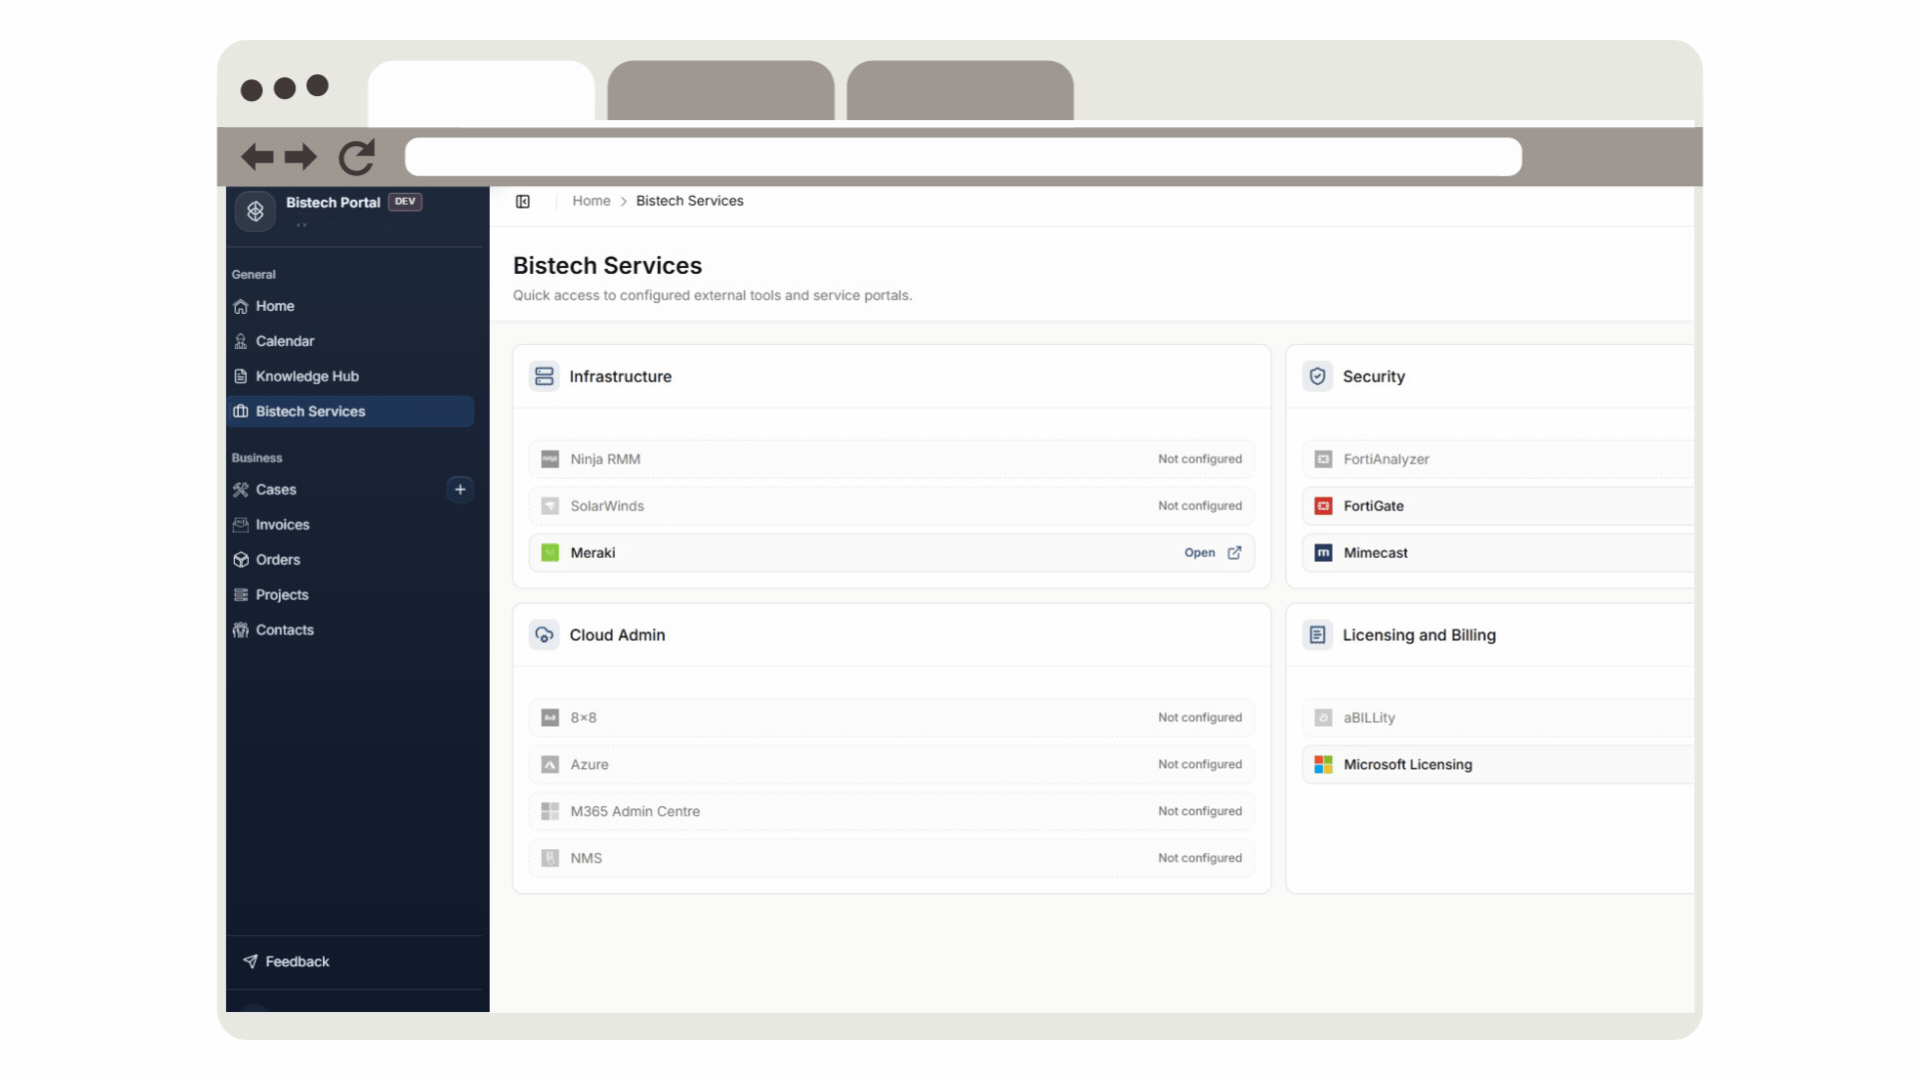Open Contacts in the sidebar

click(350, 629)
